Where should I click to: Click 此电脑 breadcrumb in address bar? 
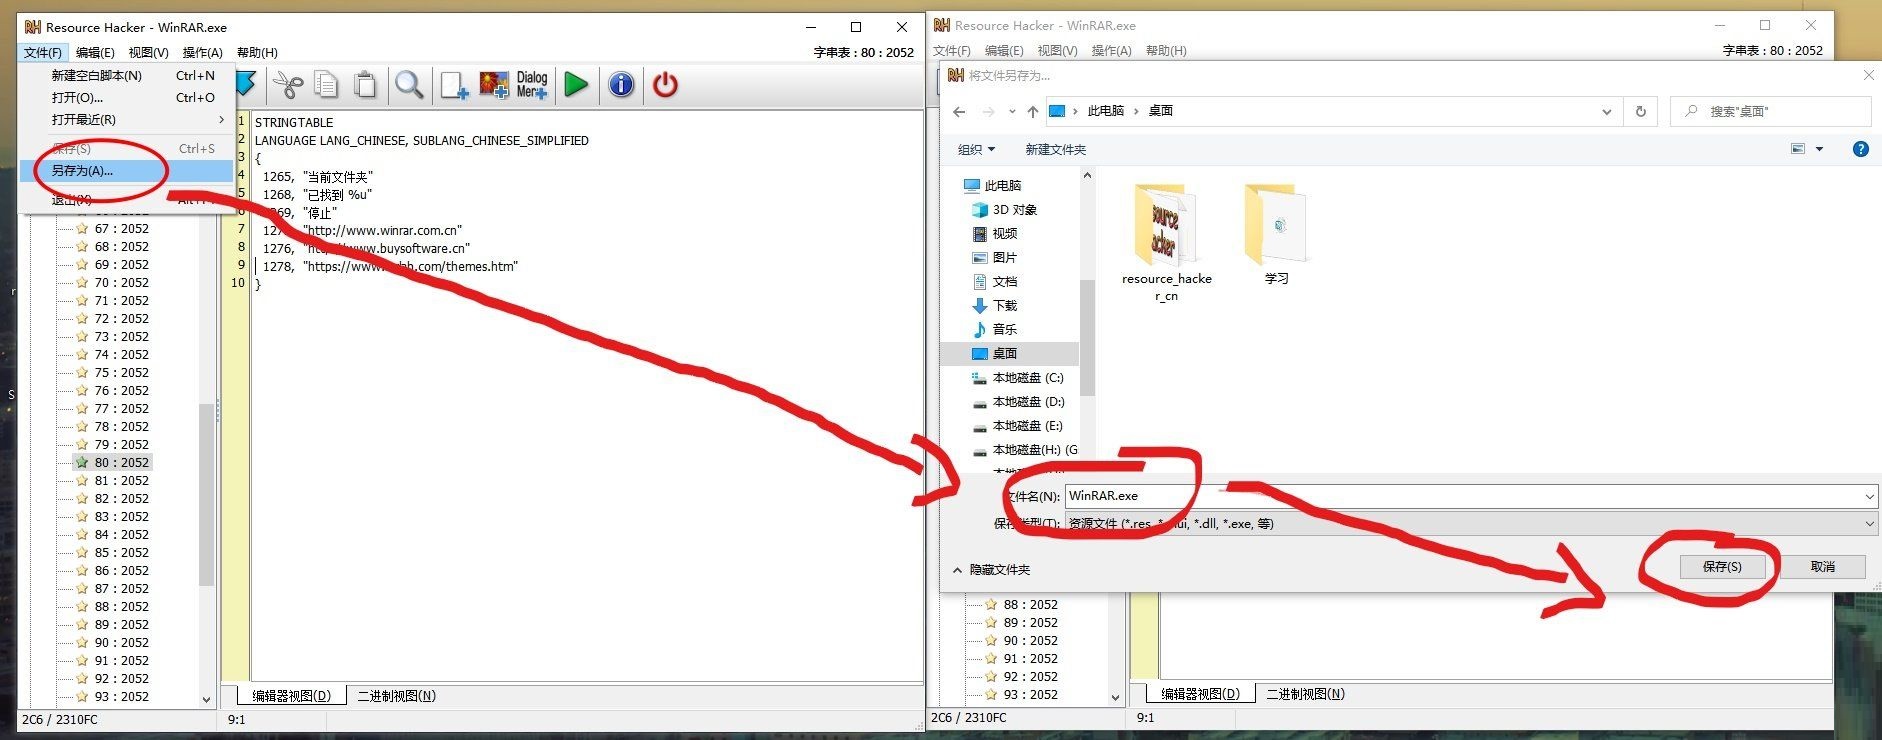point(1105,111)
